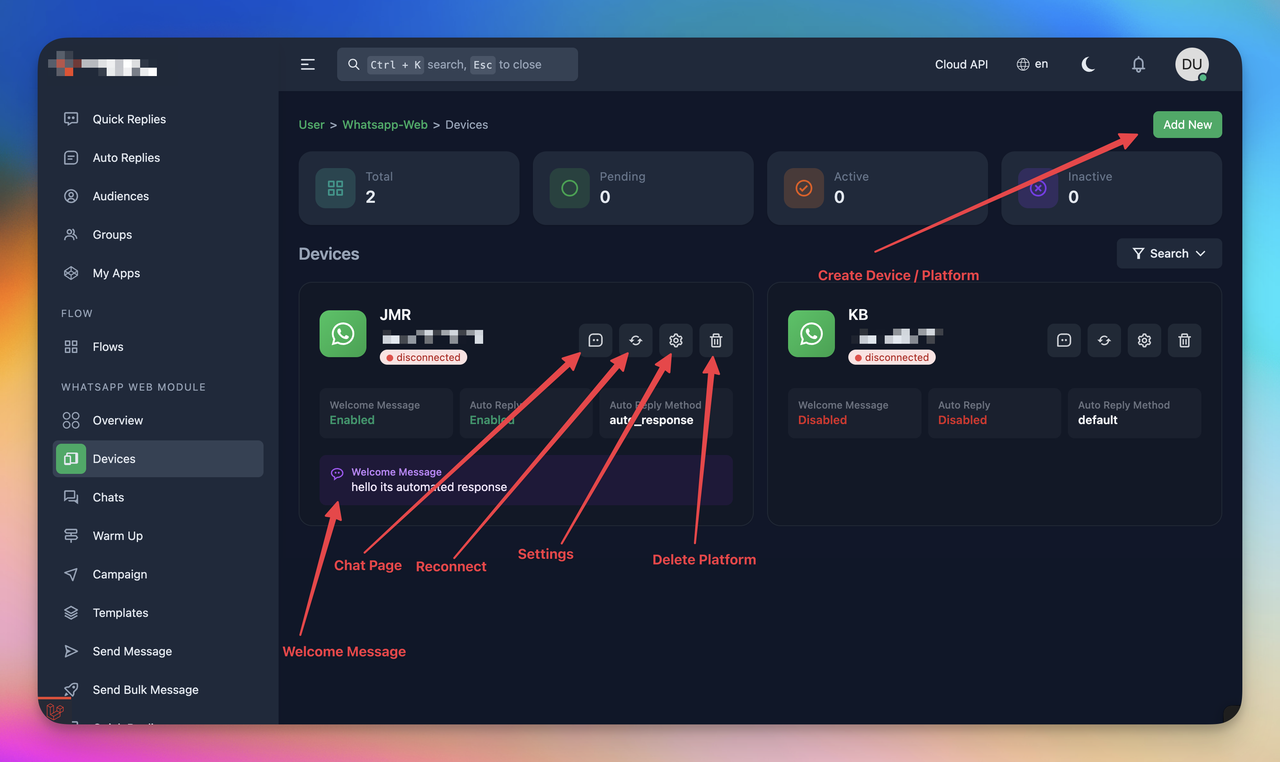The height and width of the screenshot is (762, 1280).
Task: Click the Total devices grid icon
Action: tap(335, 188)
